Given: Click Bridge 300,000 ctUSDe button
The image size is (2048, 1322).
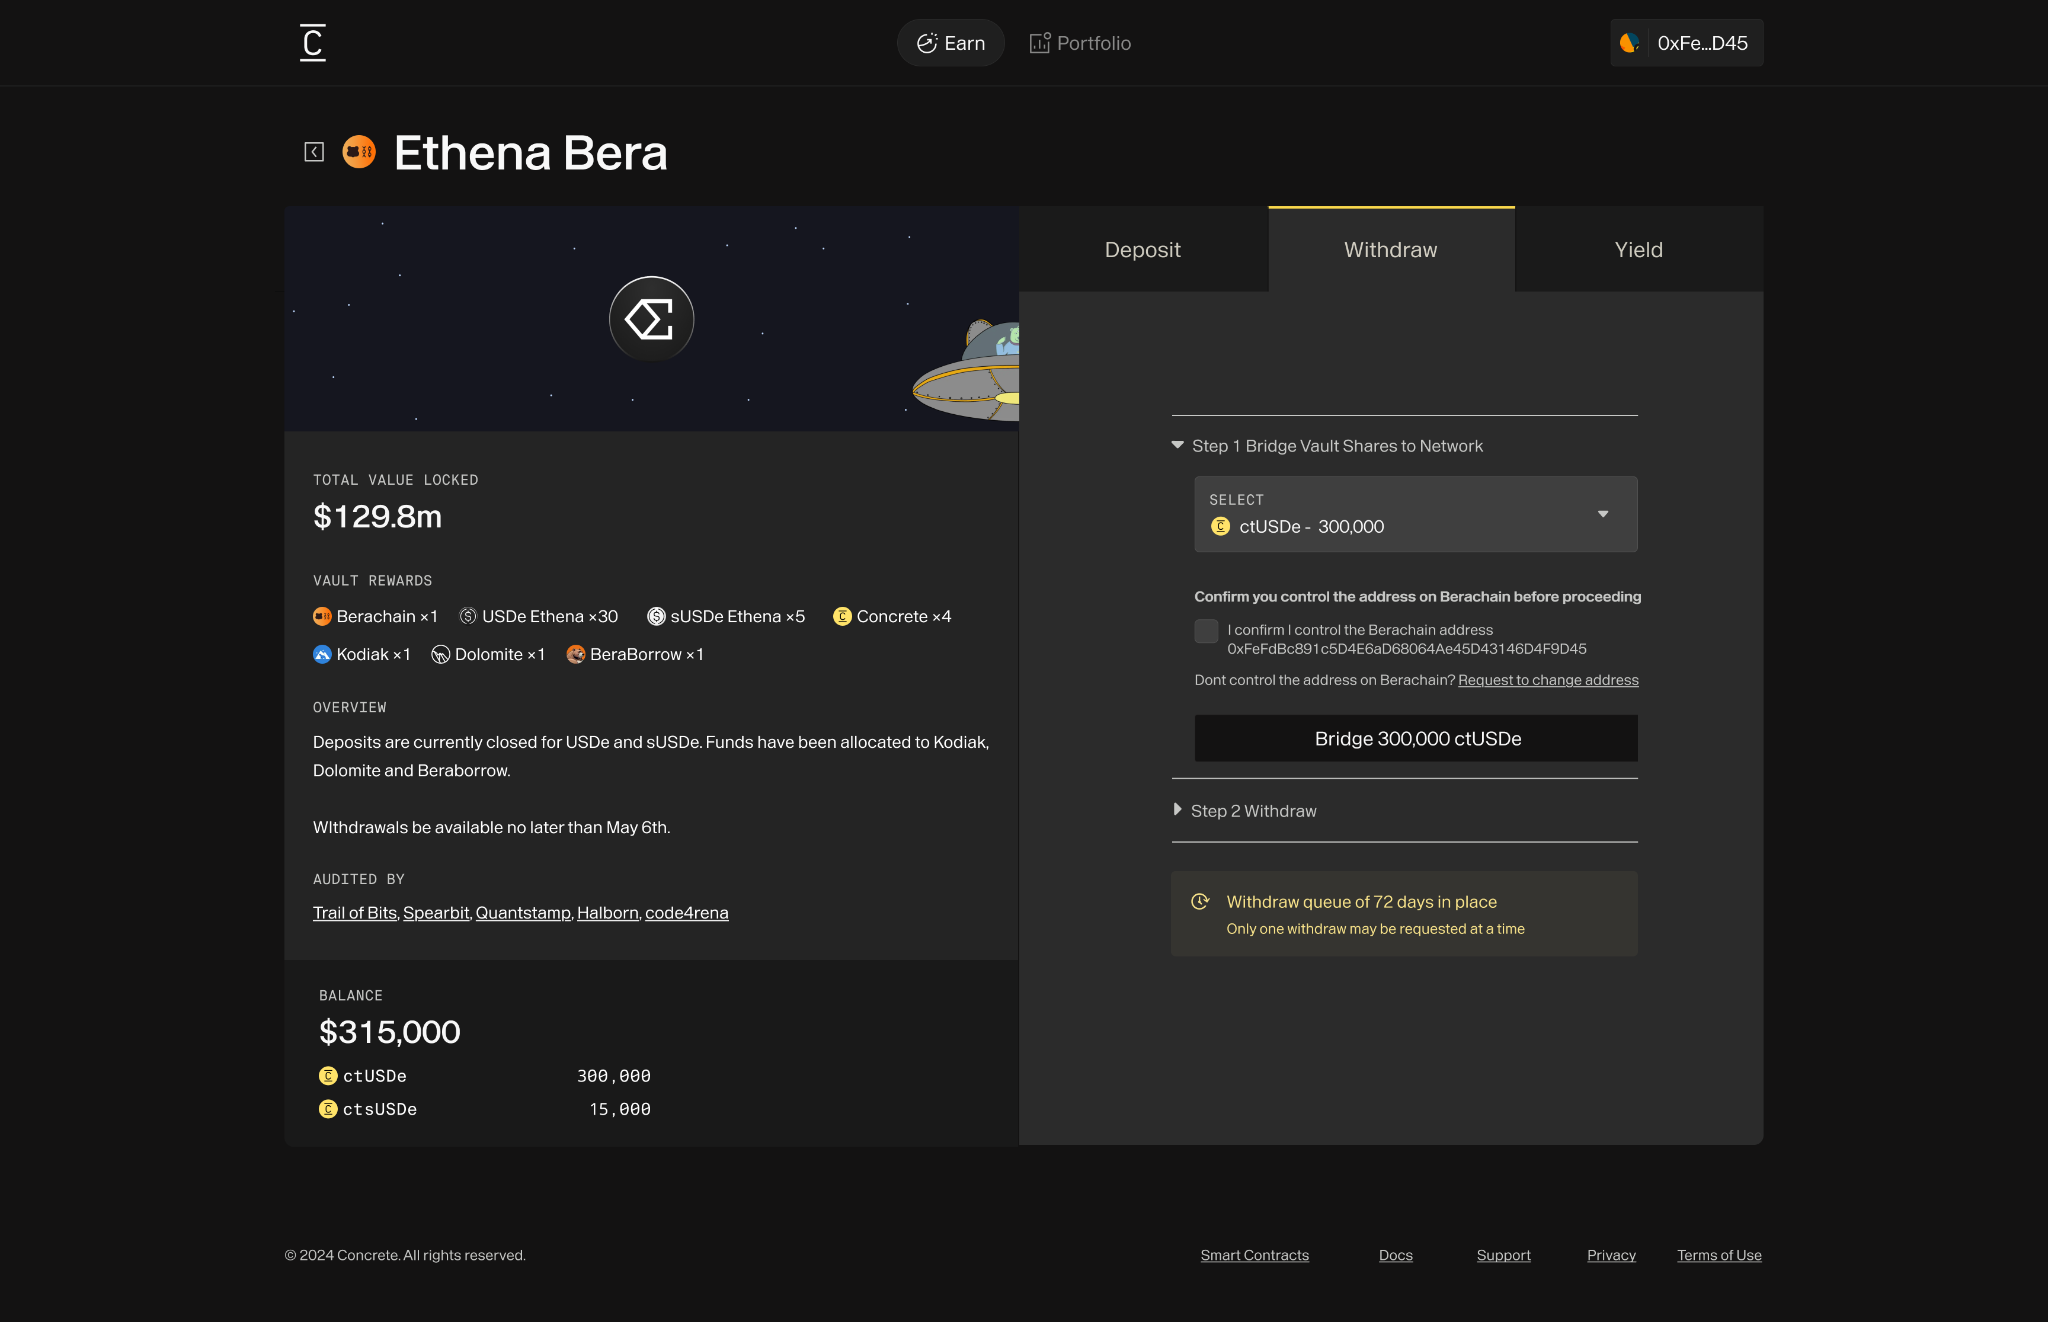Looking at the screenshot, I should click(x=1416, y=739).
